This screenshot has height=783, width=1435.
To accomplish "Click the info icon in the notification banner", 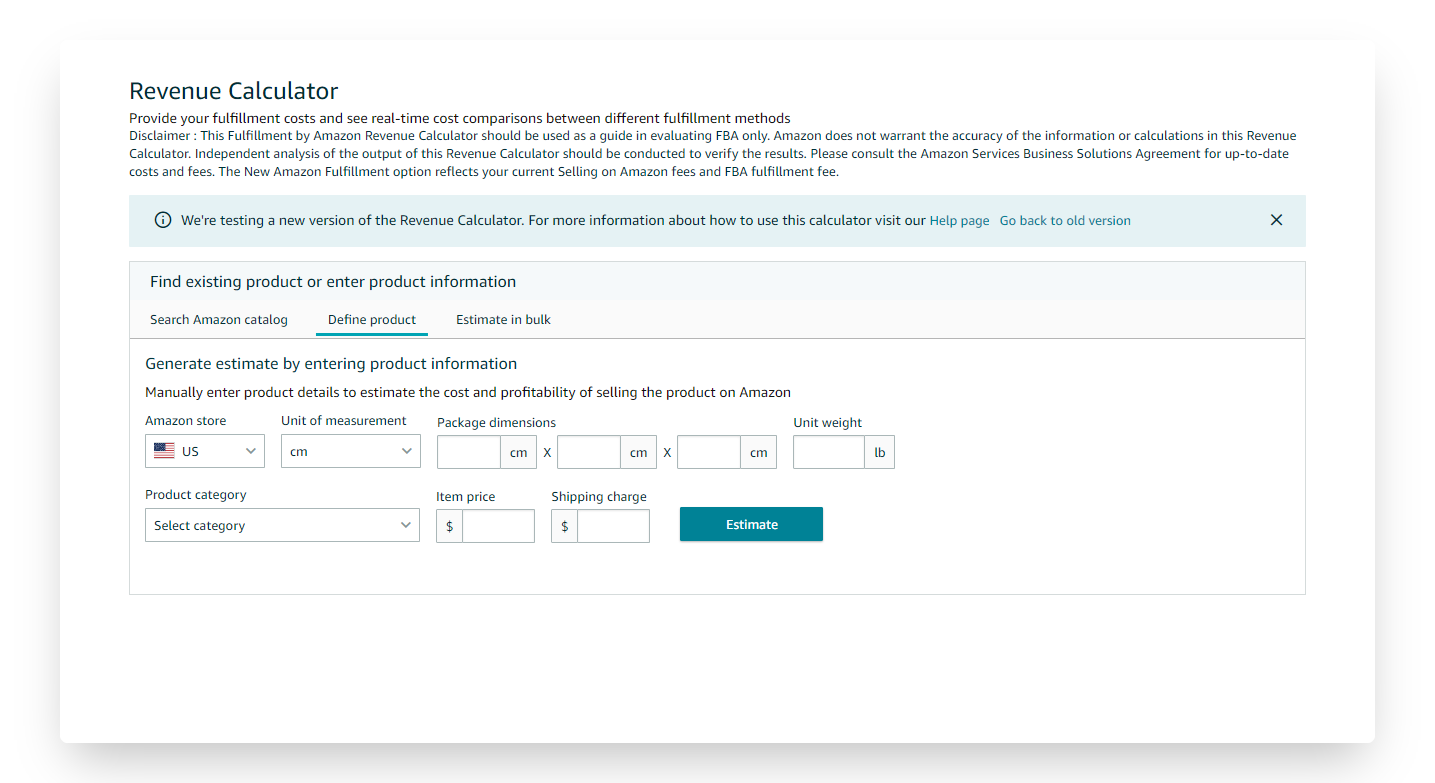I will [163, 219].
